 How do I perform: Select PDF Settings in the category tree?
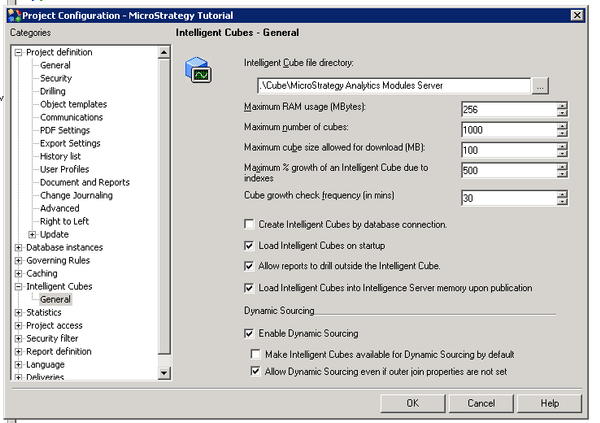pyautogui.click(x=64, y=130)
